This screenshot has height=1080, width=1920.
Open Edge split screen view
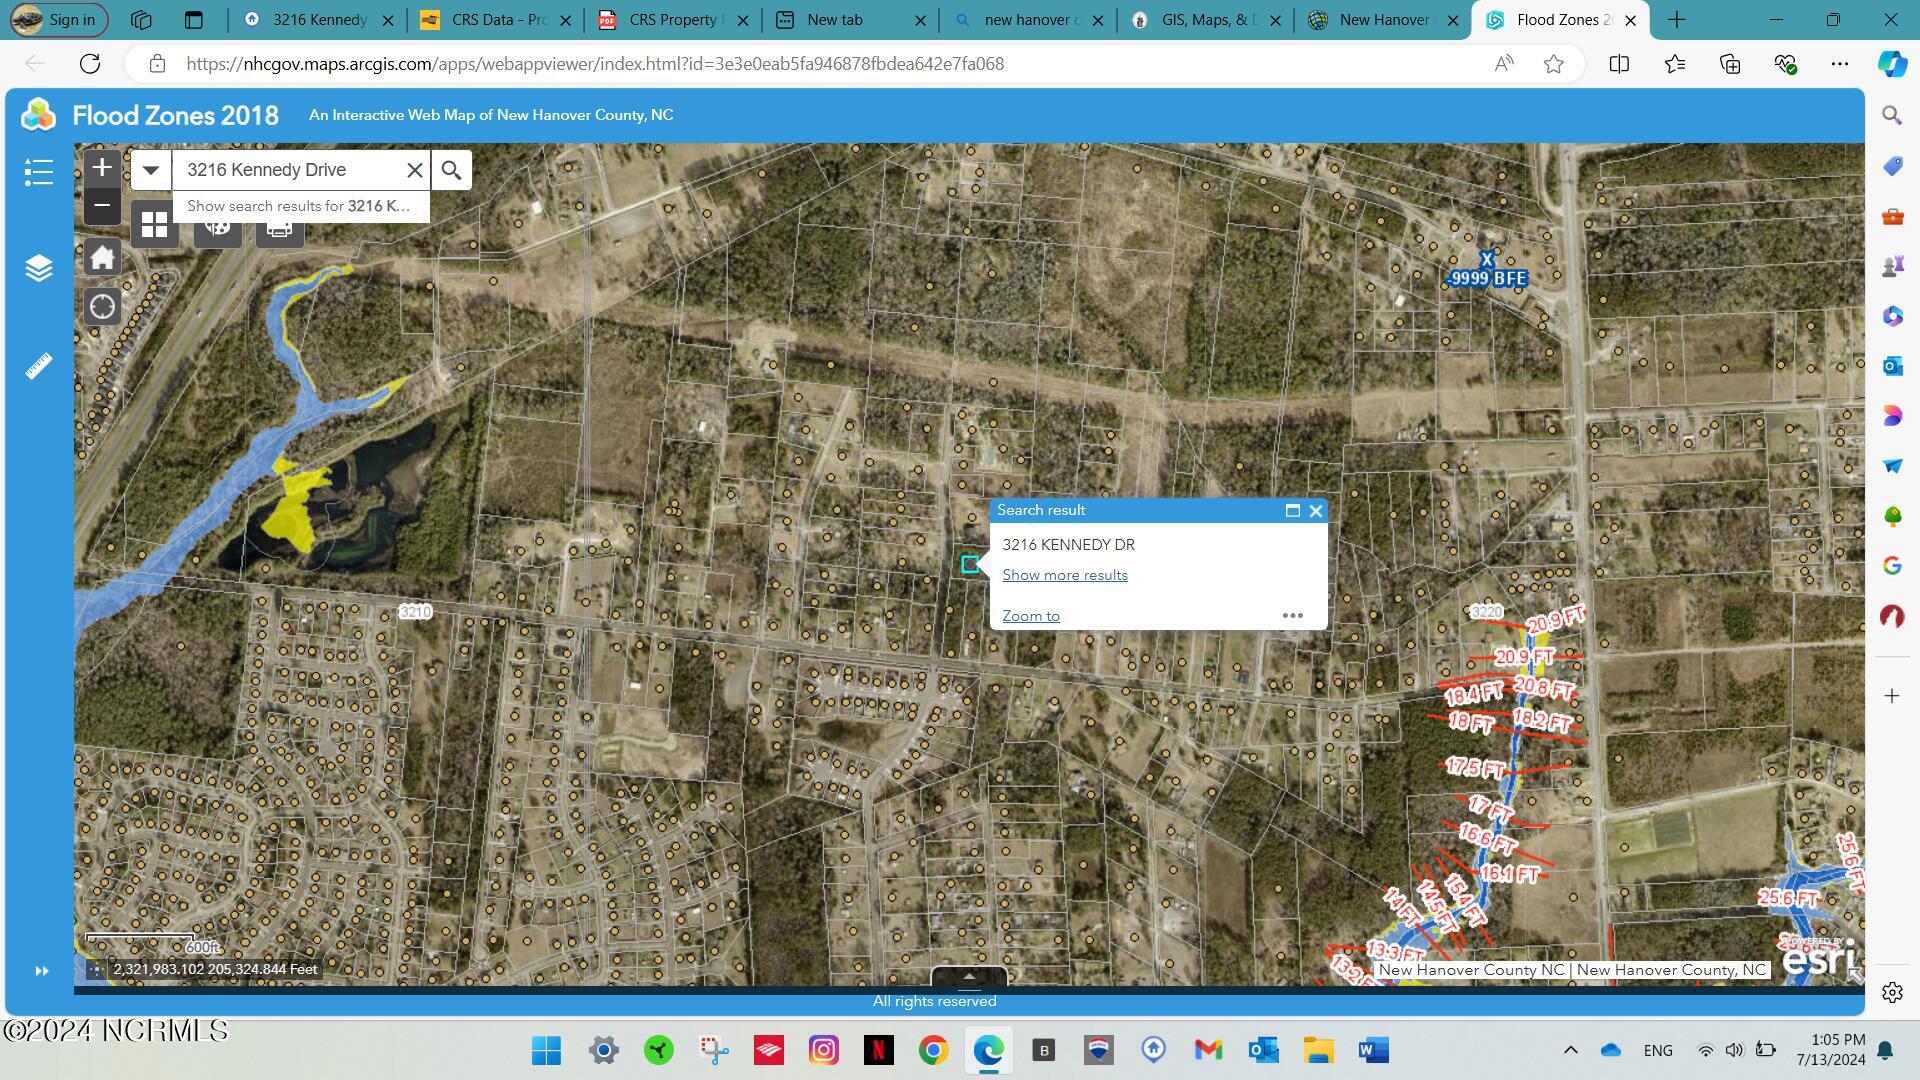(x=1619, y=64)
